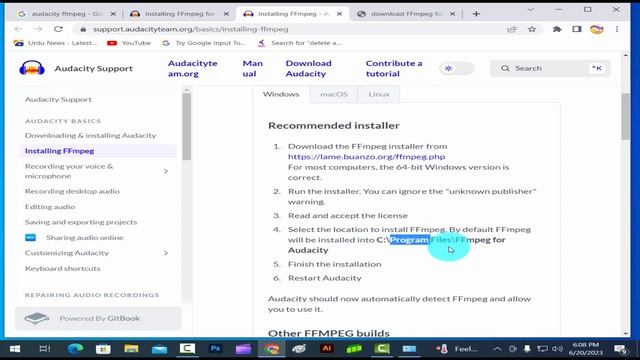The width and height of the screenshot is (640, 360).
Task: Click the browser forward arrow
Action: [38, 29]
